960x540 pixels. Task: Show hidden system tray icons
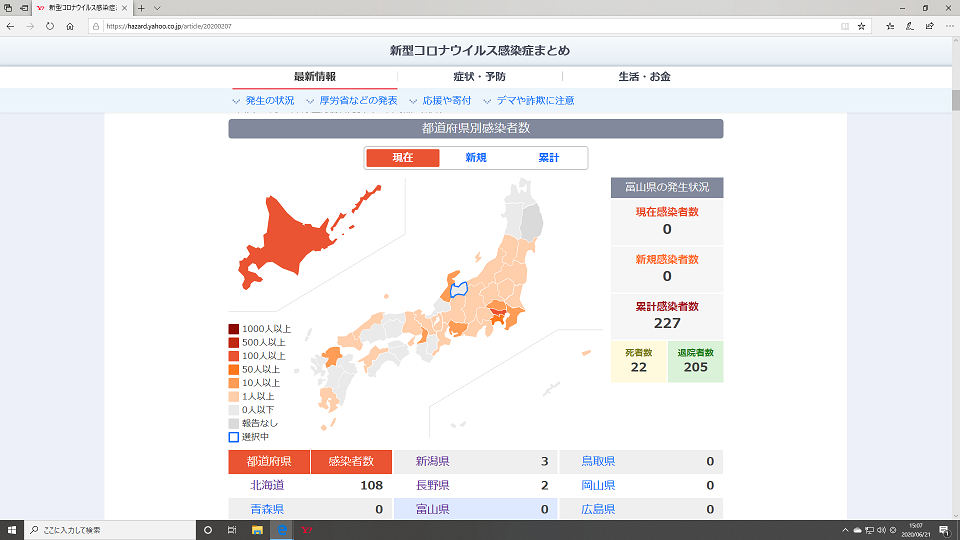pos(846,530)
